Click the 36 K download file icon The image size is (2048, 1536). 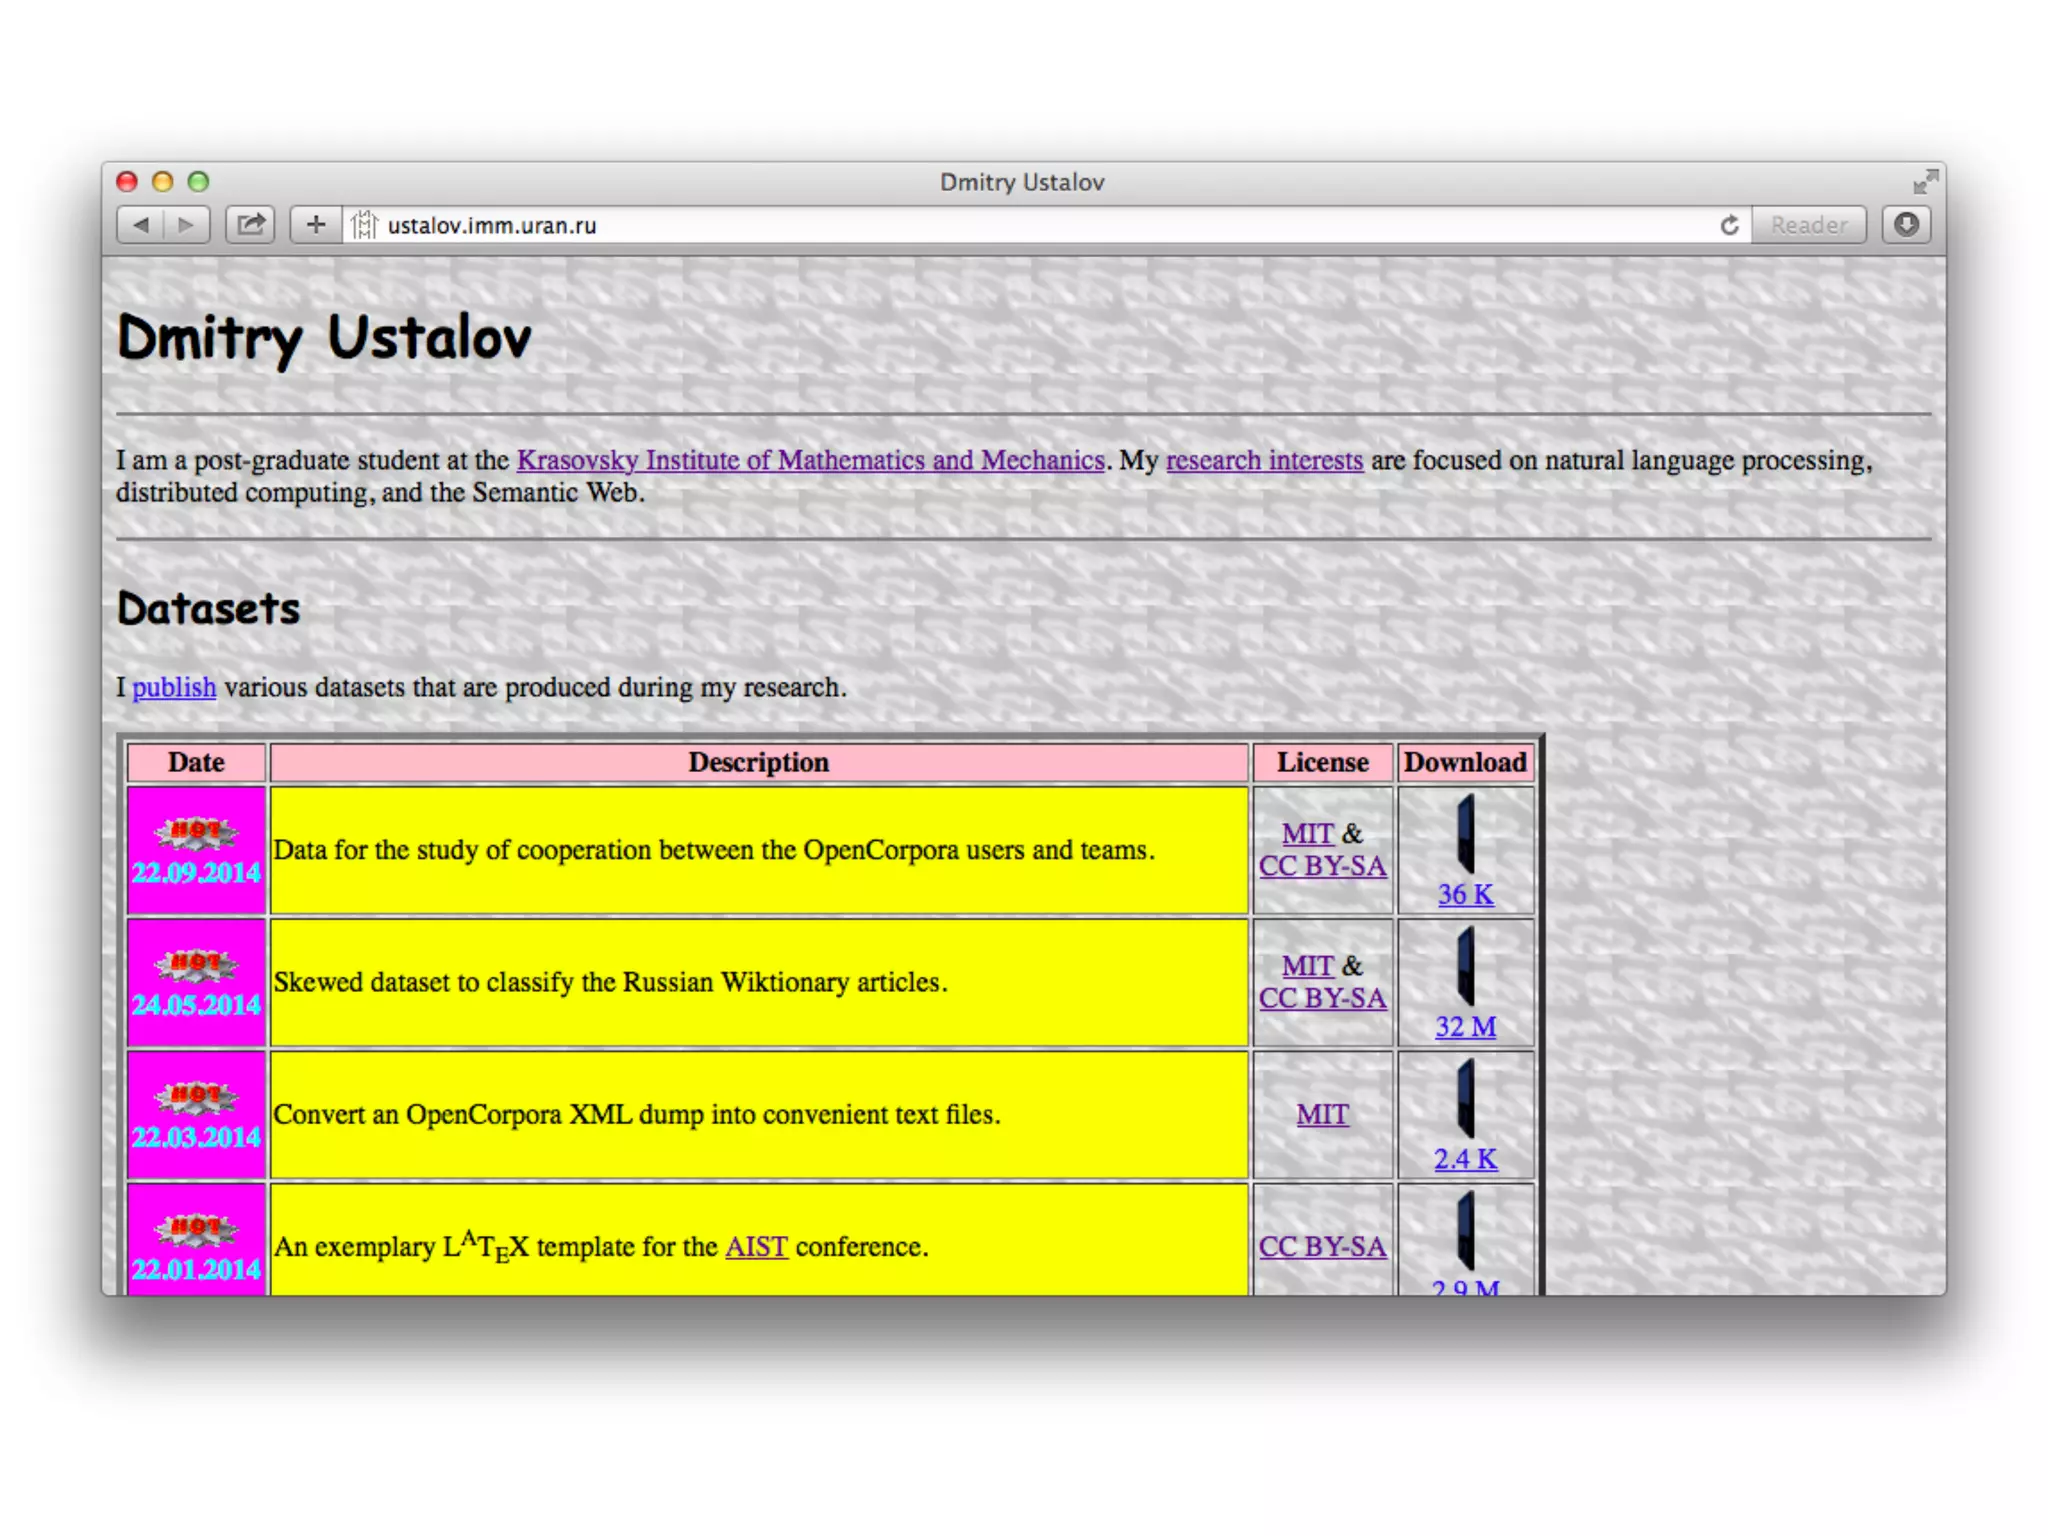point(1466,835)
